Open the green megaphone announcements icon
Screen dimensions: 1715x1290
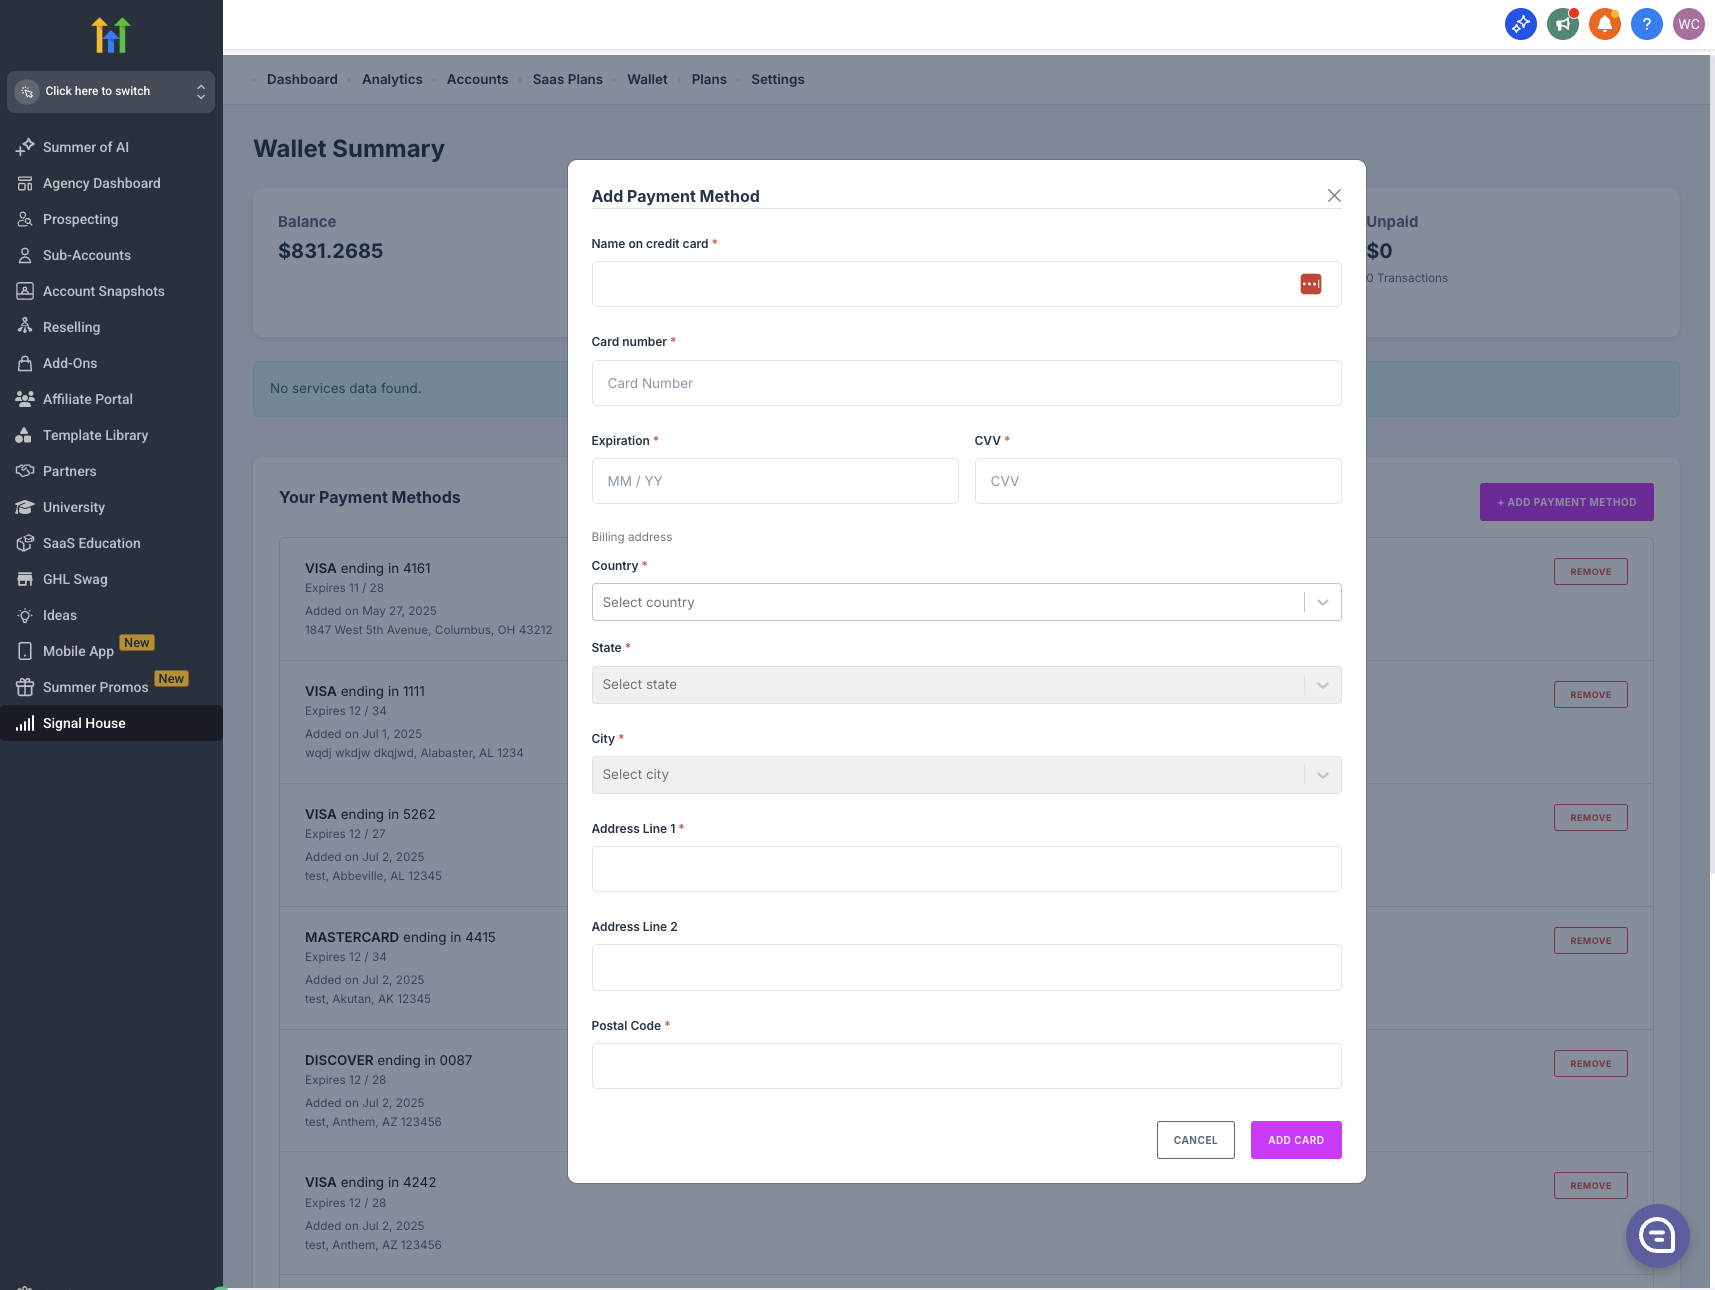click(x=1563, y=24)
